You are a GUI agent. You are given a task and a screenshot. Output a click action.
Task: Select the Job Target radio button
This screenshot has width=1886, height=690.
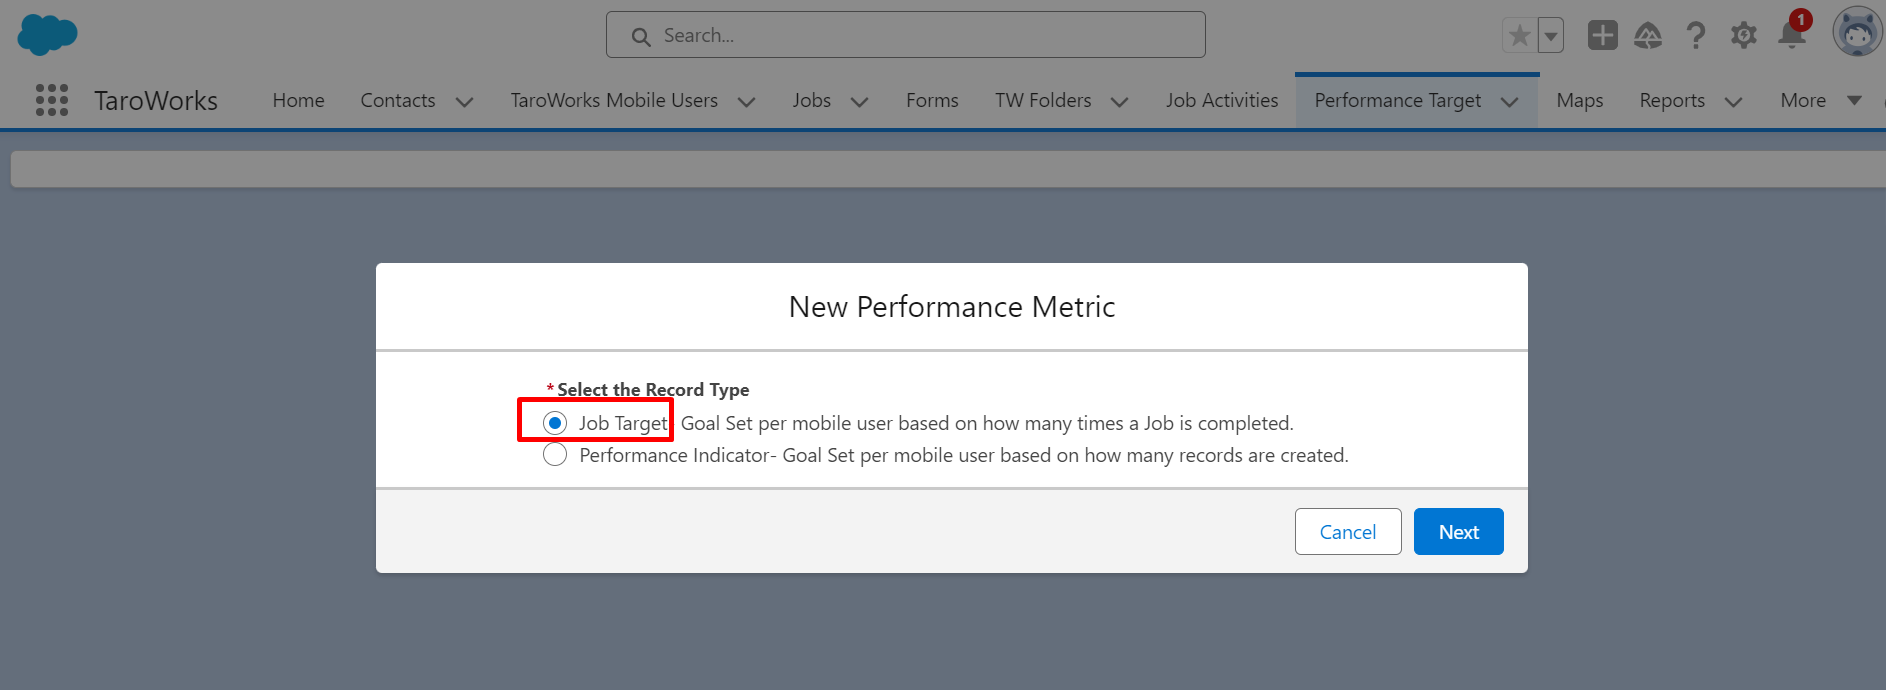[x=555, y=423]
